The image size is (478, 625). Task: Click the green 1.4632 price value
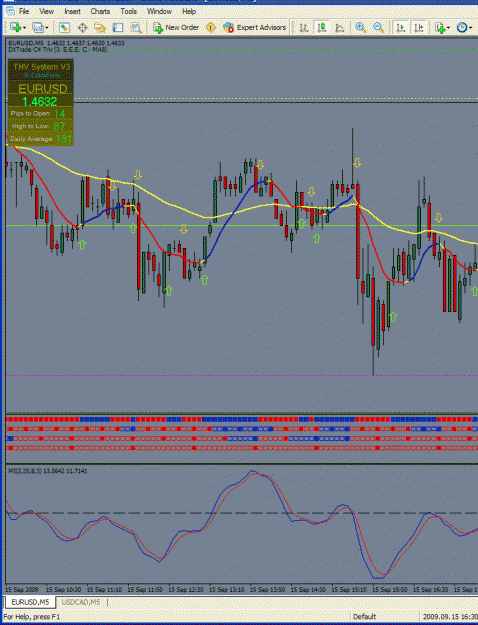[x=40, y=102]
